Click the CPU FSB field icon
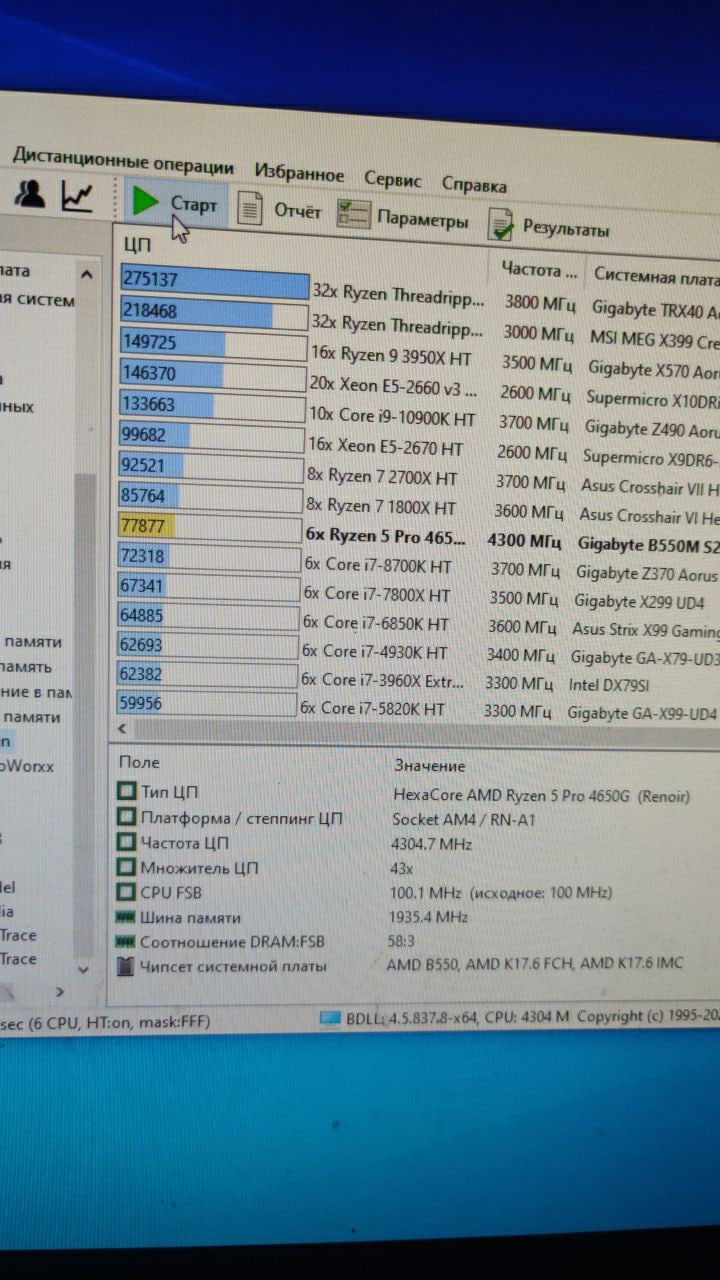 click(x=126, y=892)
